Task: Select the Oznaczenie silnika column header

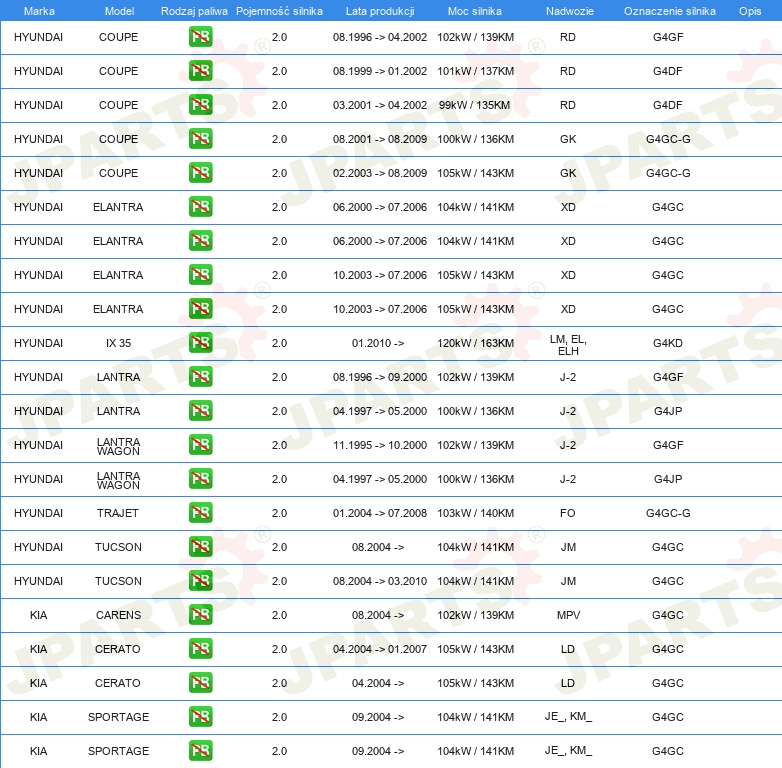Action: (x=669, y=11)
